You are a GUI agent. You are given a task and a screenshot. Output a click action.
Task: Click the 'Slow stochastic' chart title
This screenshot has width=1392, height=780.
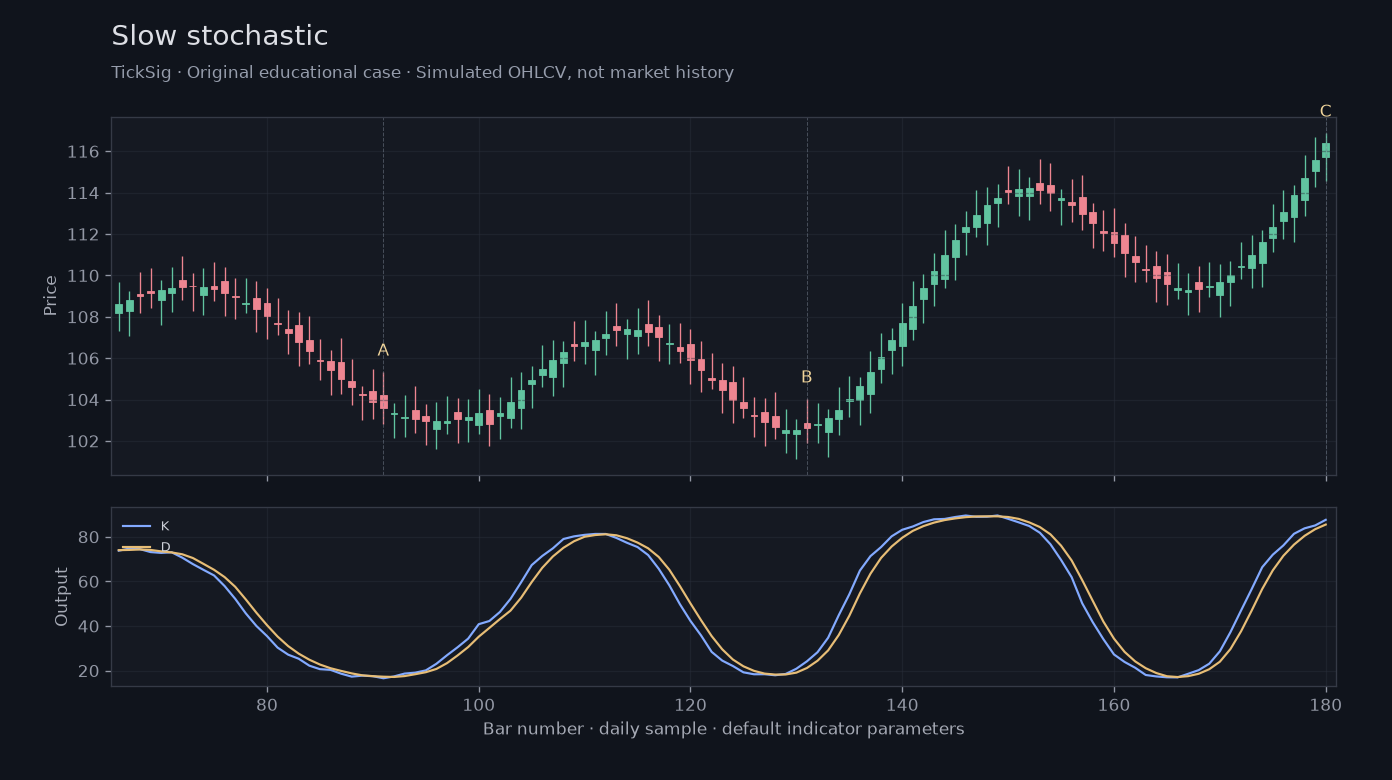219,36
